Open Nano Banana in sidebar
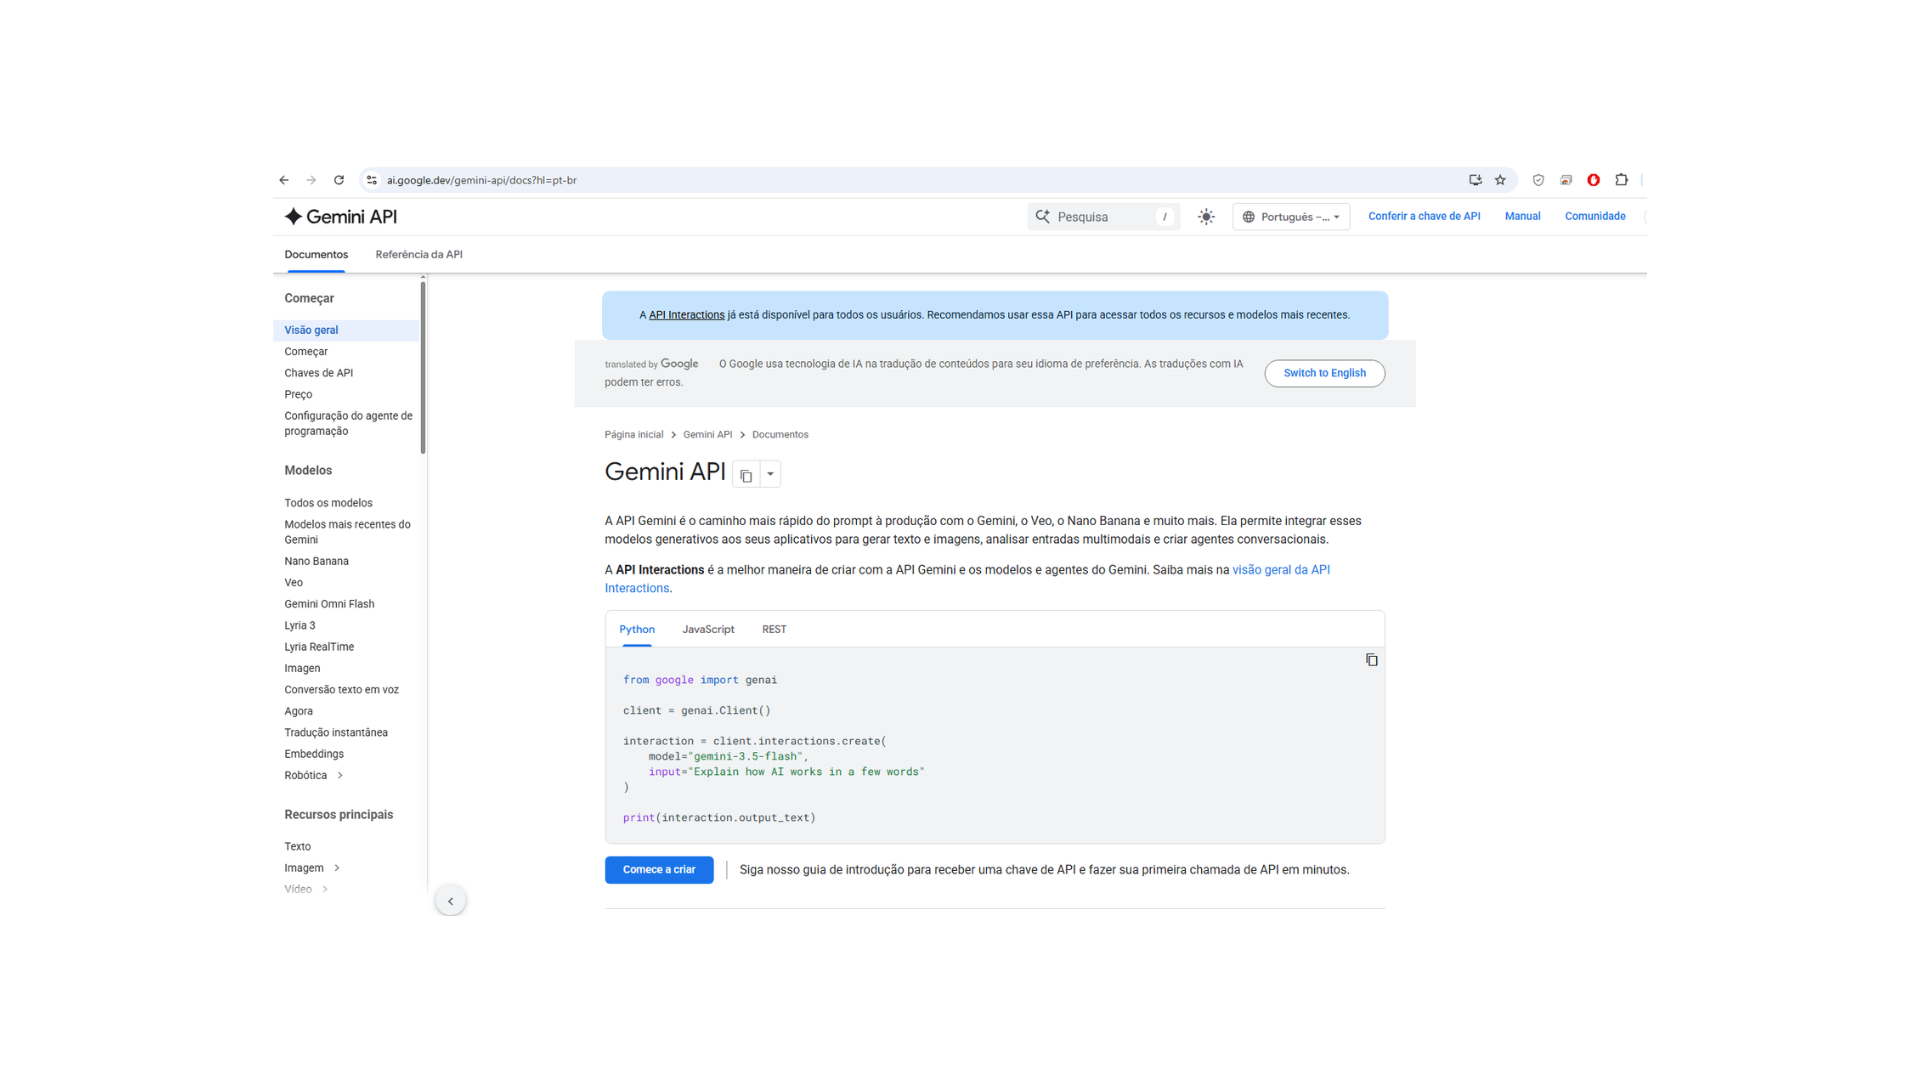Viewport: 1920px width, 1080px height. pos(316,562)
